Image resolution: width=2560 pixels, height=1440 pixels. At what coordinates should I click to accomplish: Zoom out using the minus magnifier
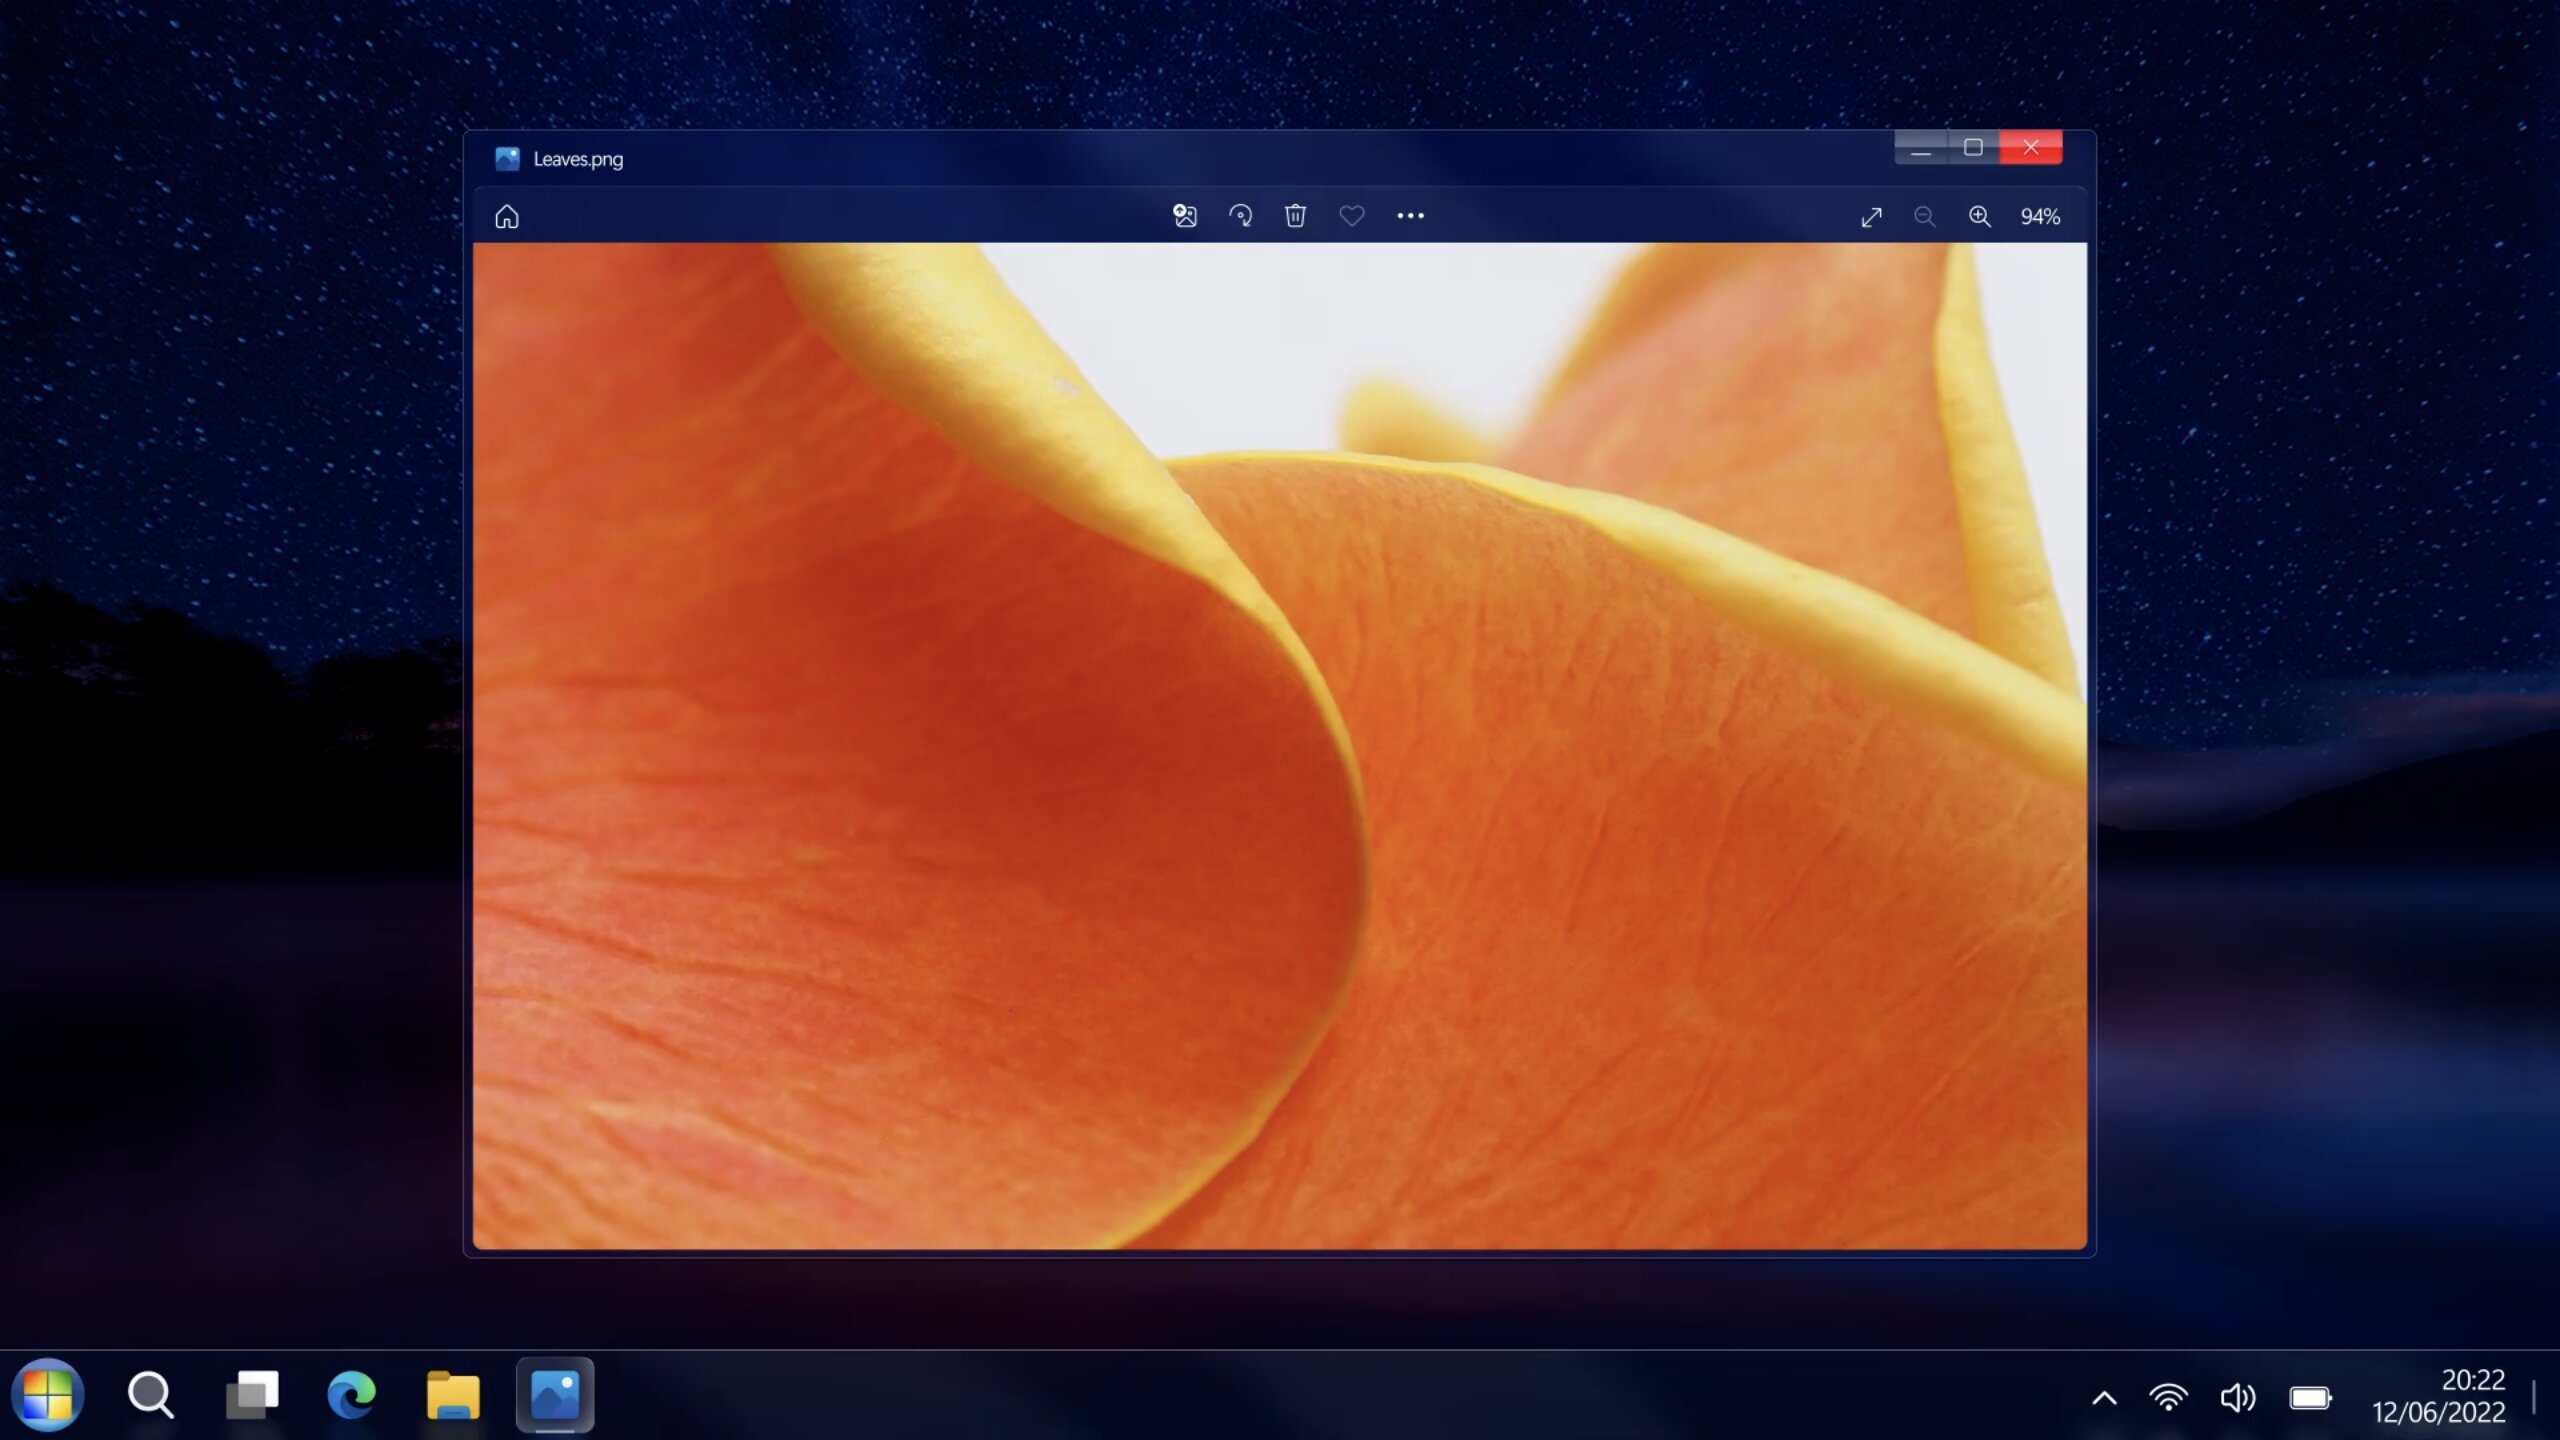tap(1924, 217)
